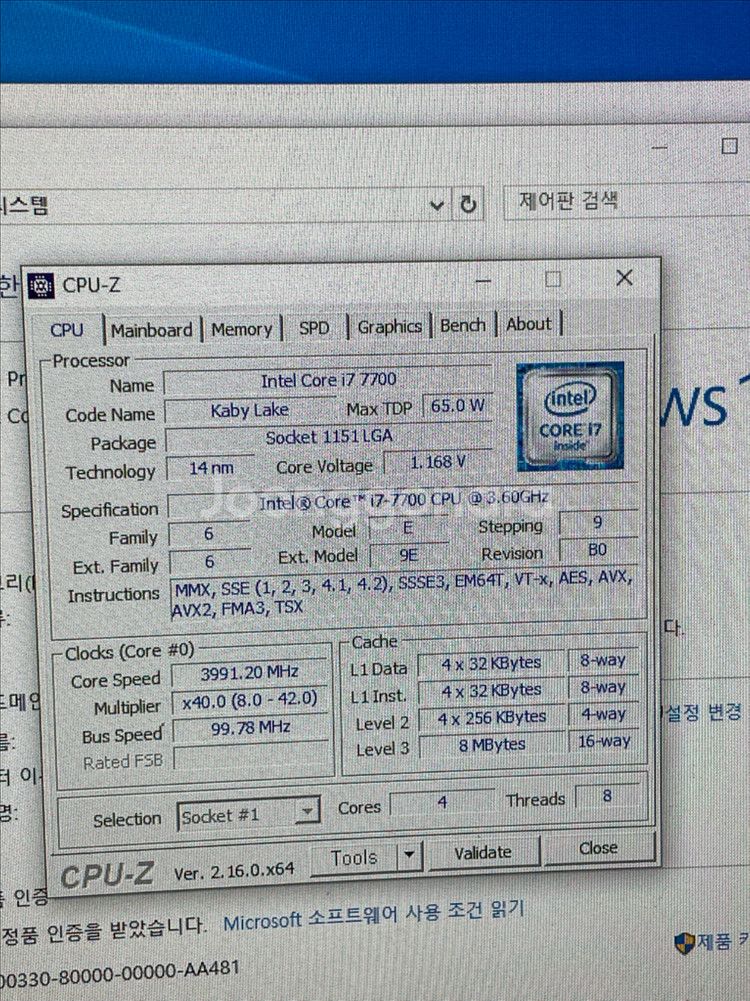Click the Validate button
750x1001 pixels.
(x=483, y=852)
